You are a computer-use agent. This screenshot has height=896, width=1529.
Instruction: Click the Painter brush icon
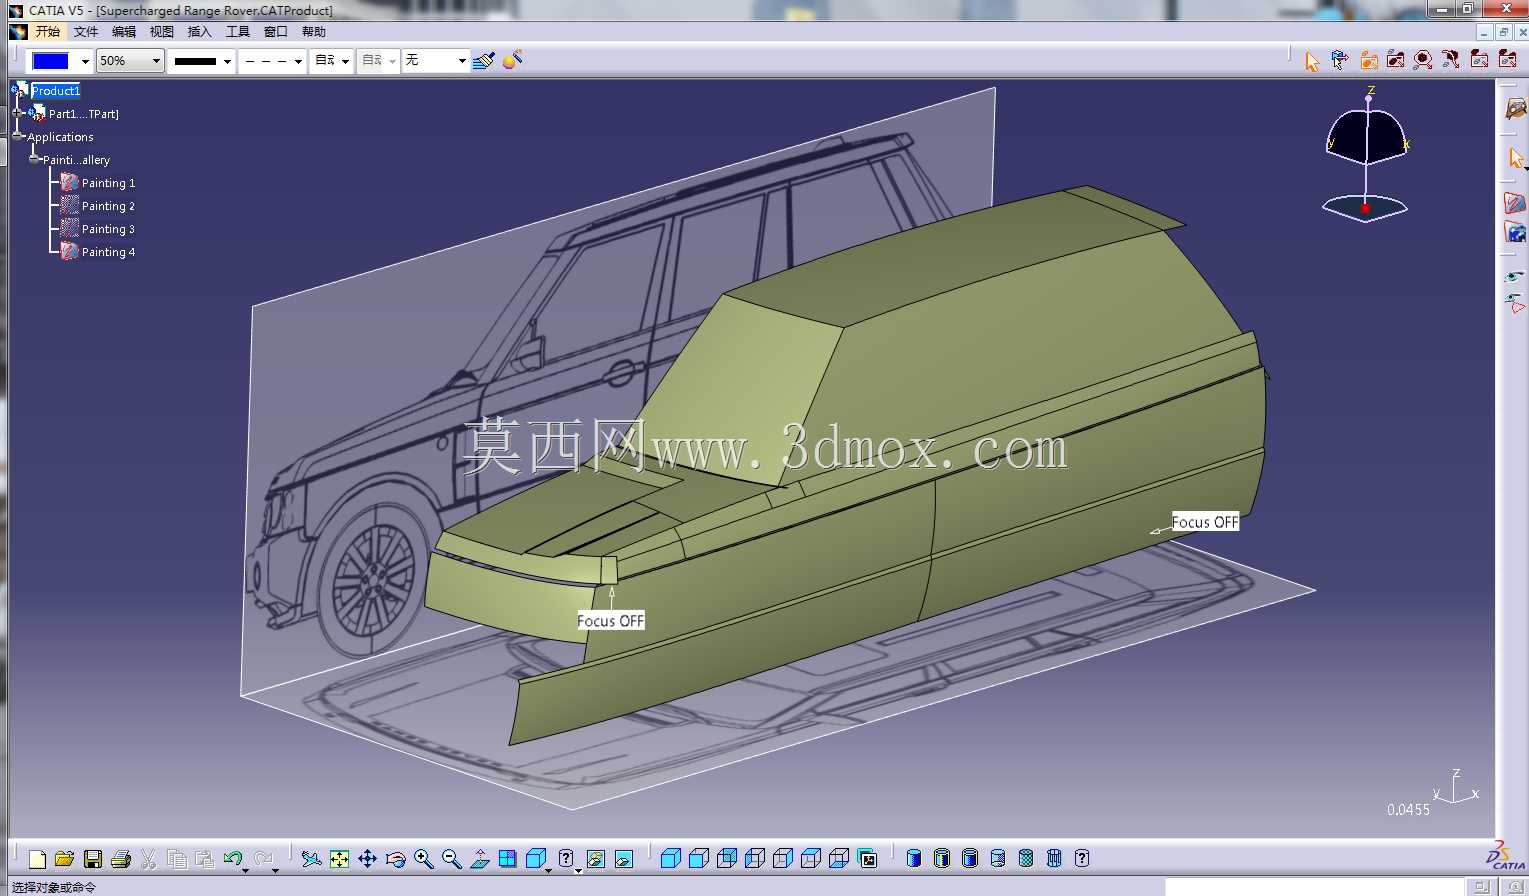coord(484,61)
